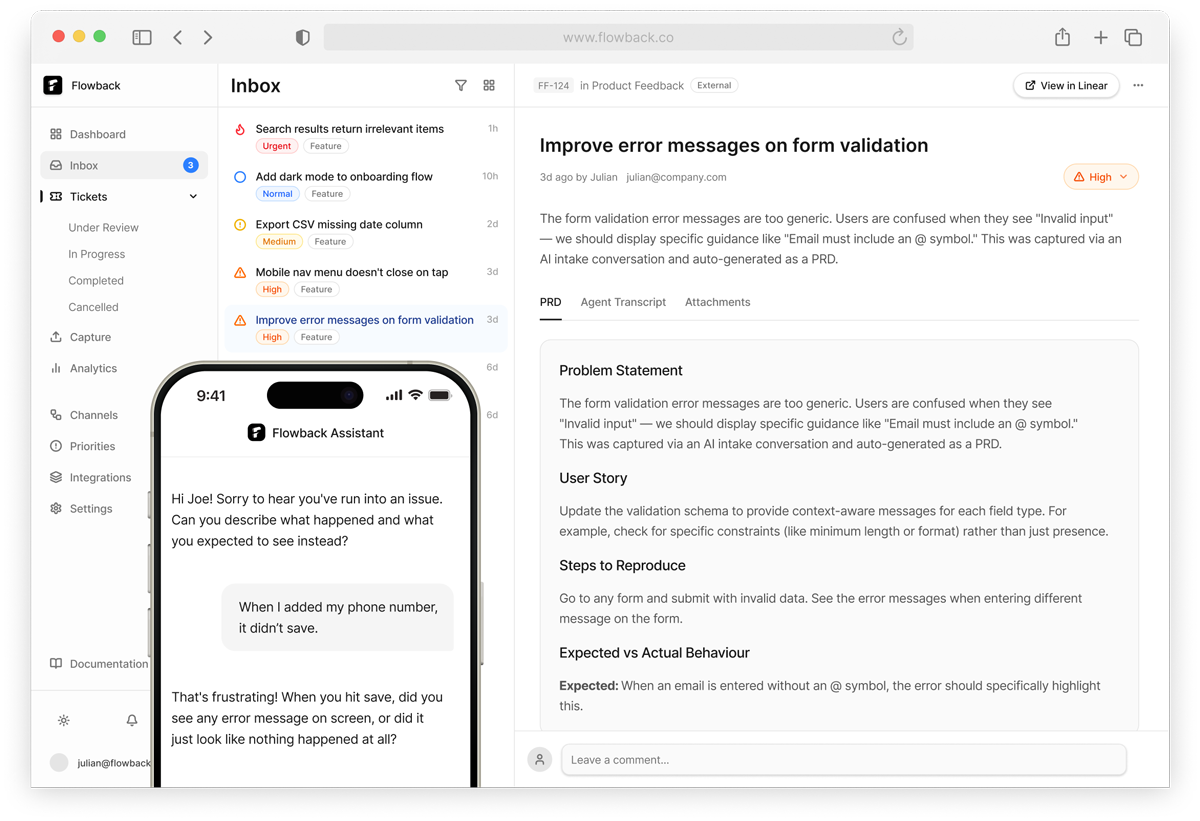Toggle the light theme sun icon
This screenshot has width=1200, height=821.
click(x=64, y=720)
